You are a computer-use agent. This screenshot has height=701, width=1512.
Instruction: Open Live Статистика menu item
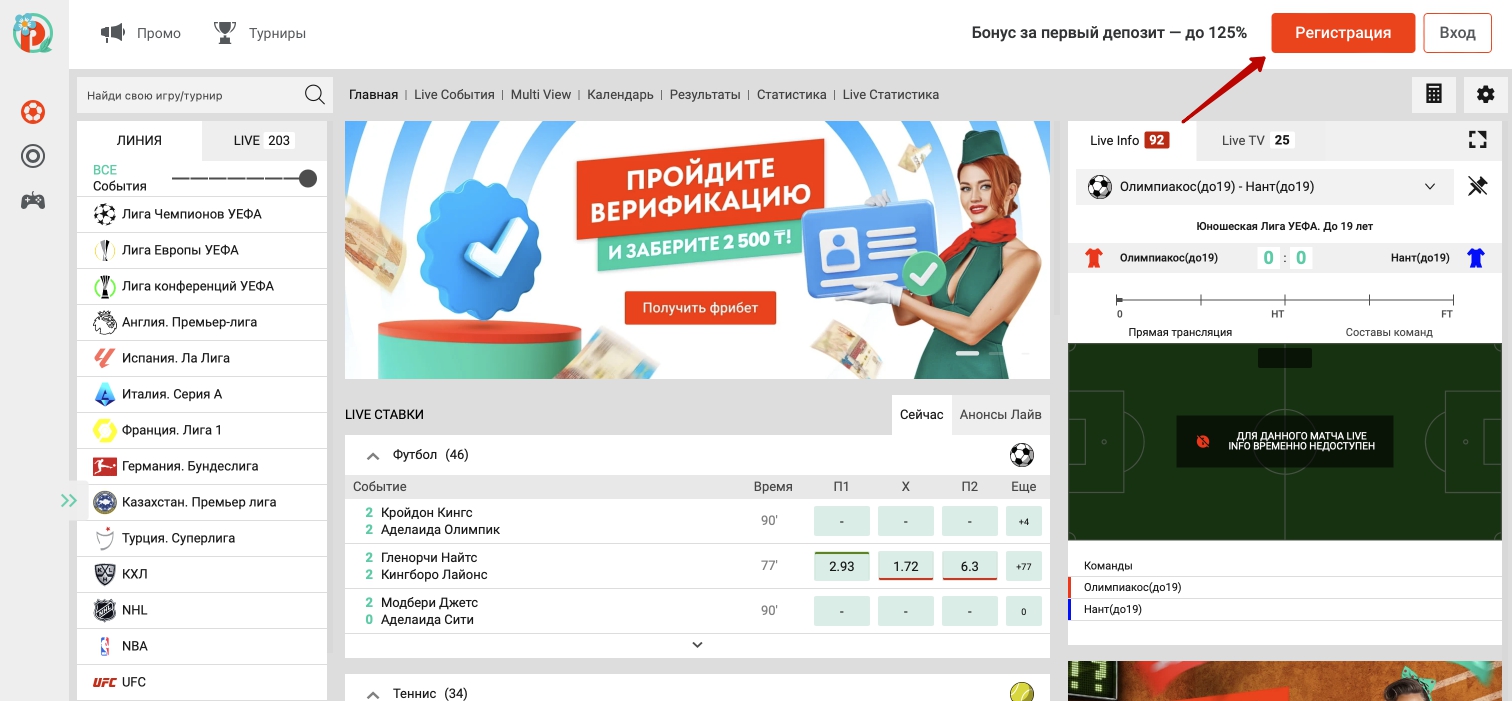tap(891, 95)
